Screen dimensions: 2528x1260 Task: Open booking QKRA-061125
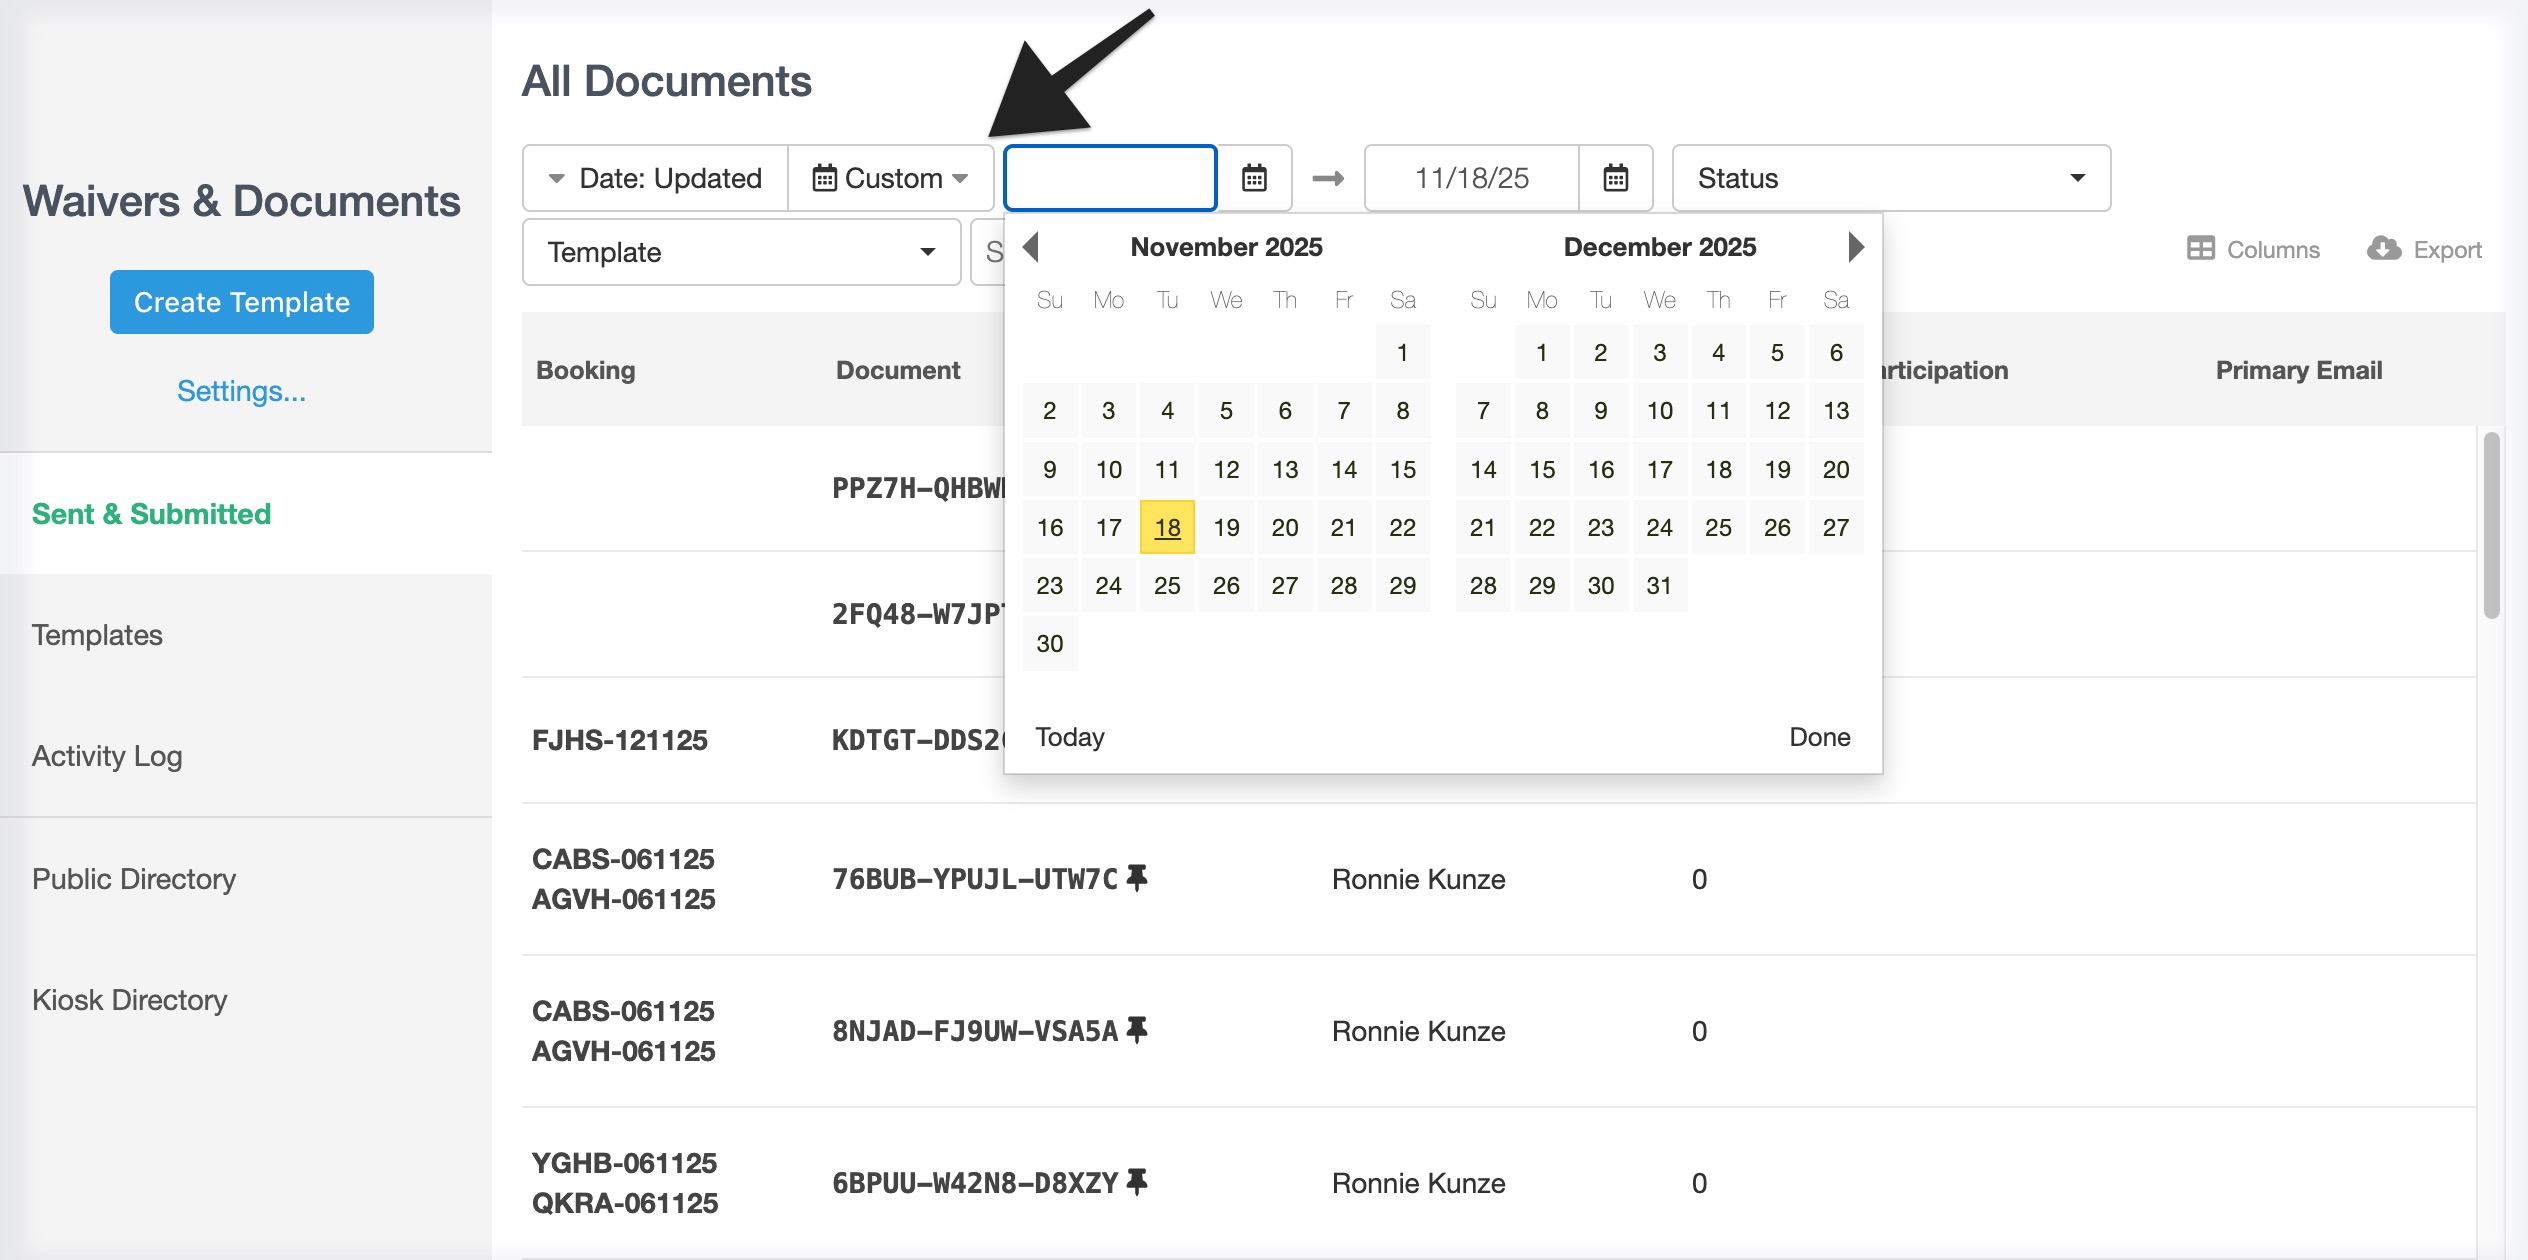(625, 1203)
